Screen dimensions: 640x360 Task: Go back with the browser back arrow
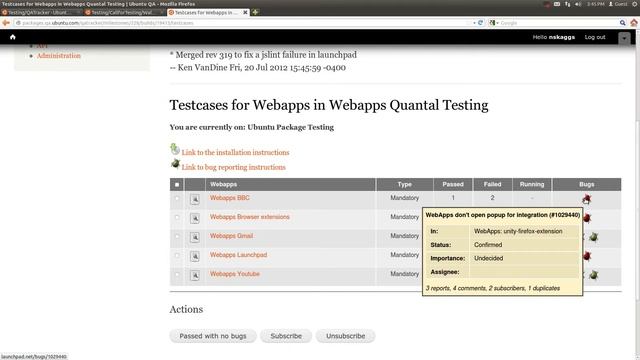click(6, 23)
